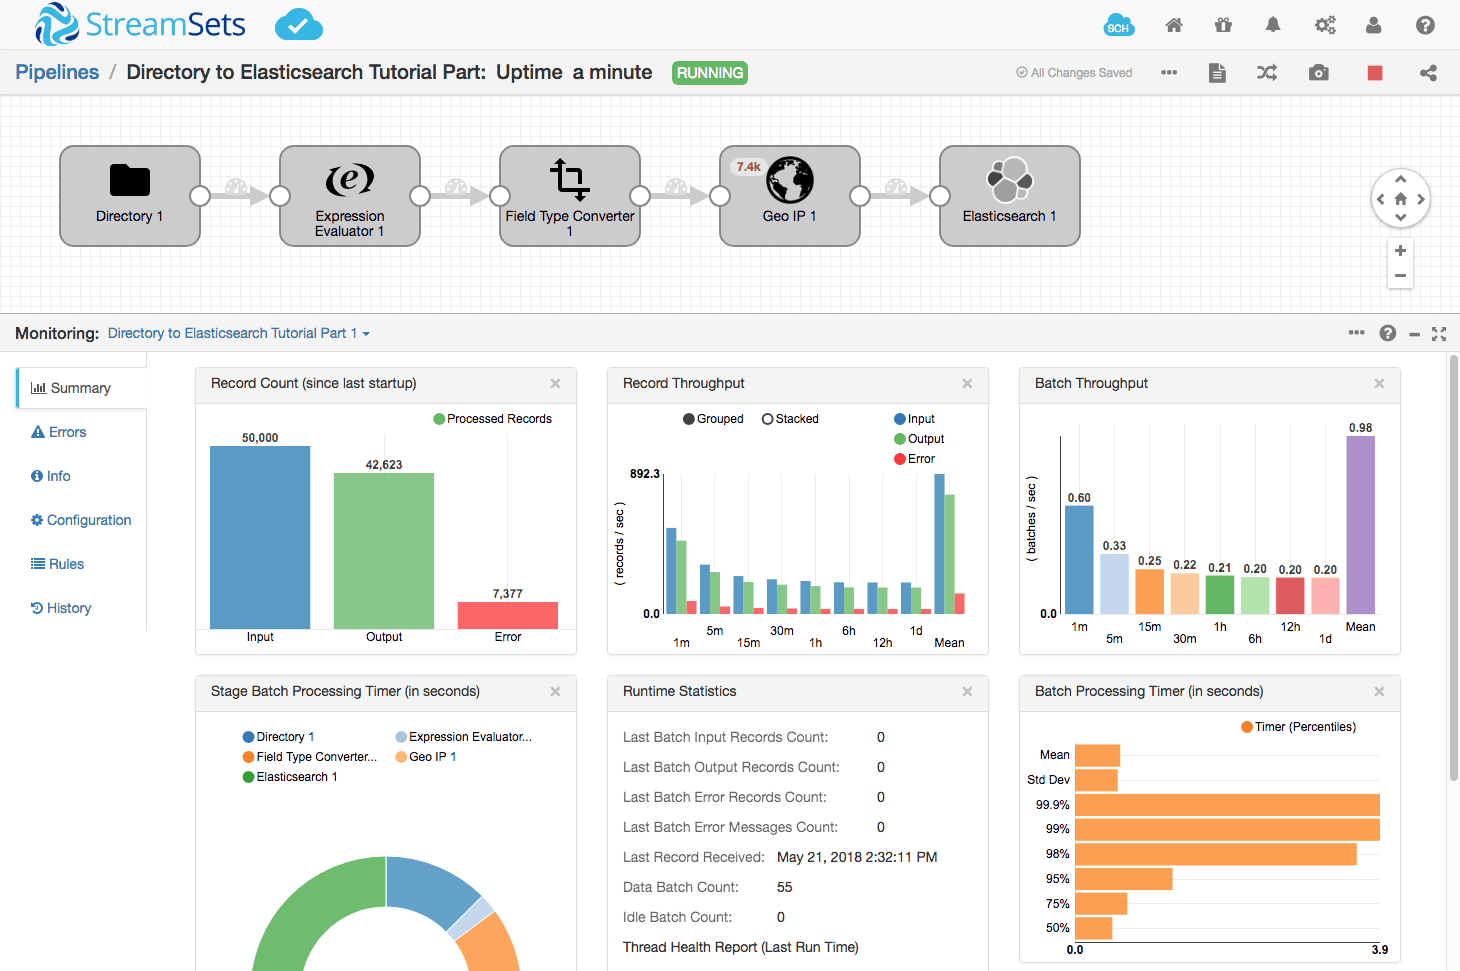
Task: Open the notifications bell icon
Action: pyautogui.click(x=1273, y=25)
